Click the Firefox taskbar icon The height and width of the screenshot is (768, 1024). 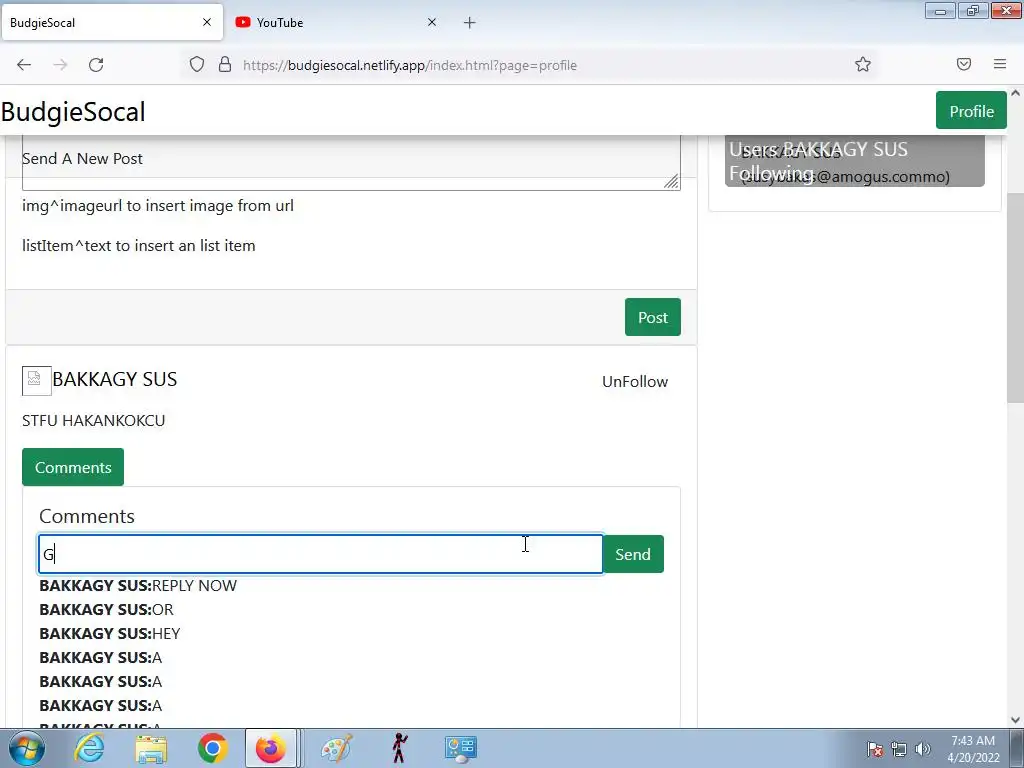point(271,748)
